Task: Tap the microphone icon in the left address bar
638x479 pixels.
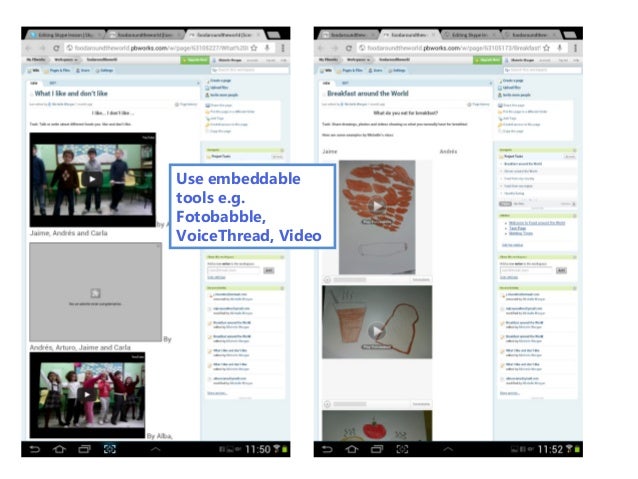Action: pyautogui.click(x=267, y=48)
